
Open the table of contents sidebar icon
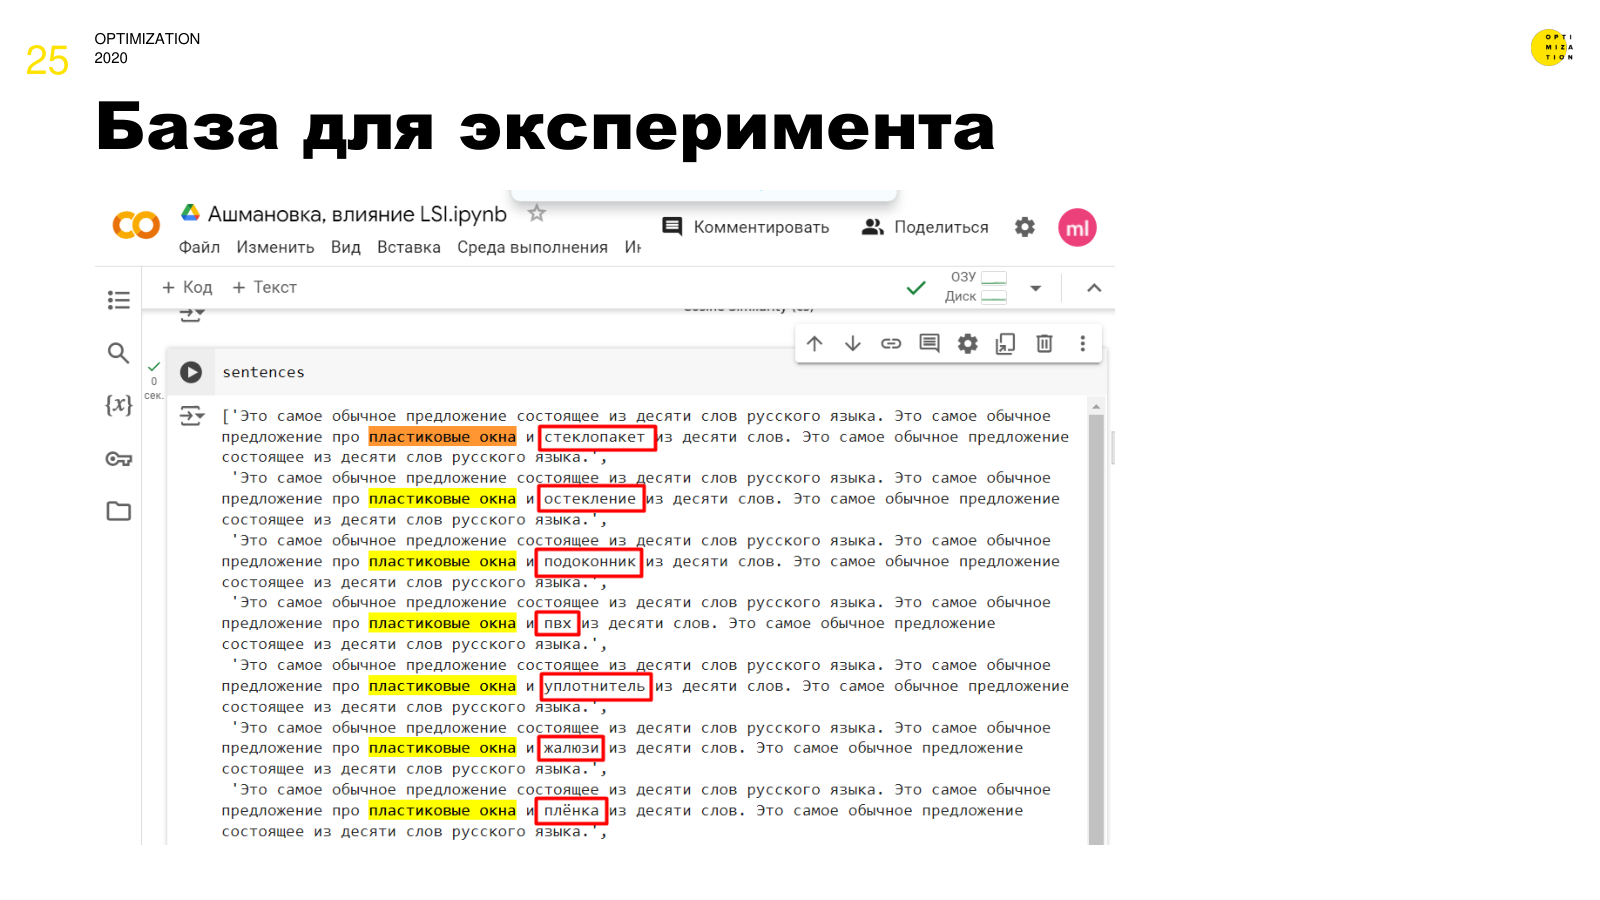[119, 300]
